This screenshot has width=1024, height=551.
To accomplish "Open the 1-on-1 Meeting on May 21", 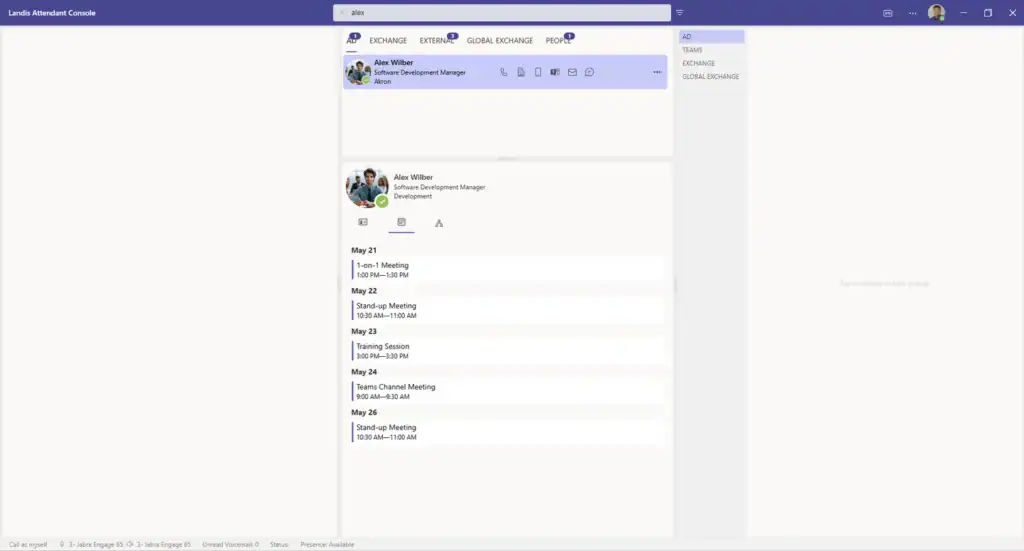I will coord(507,270).
